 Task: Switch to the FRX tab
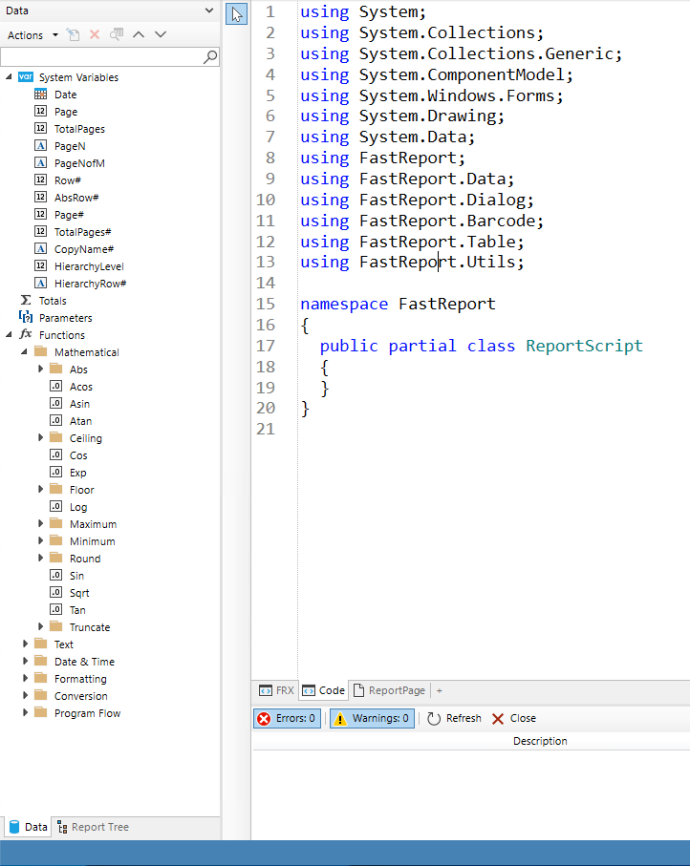tap(276, 690)
